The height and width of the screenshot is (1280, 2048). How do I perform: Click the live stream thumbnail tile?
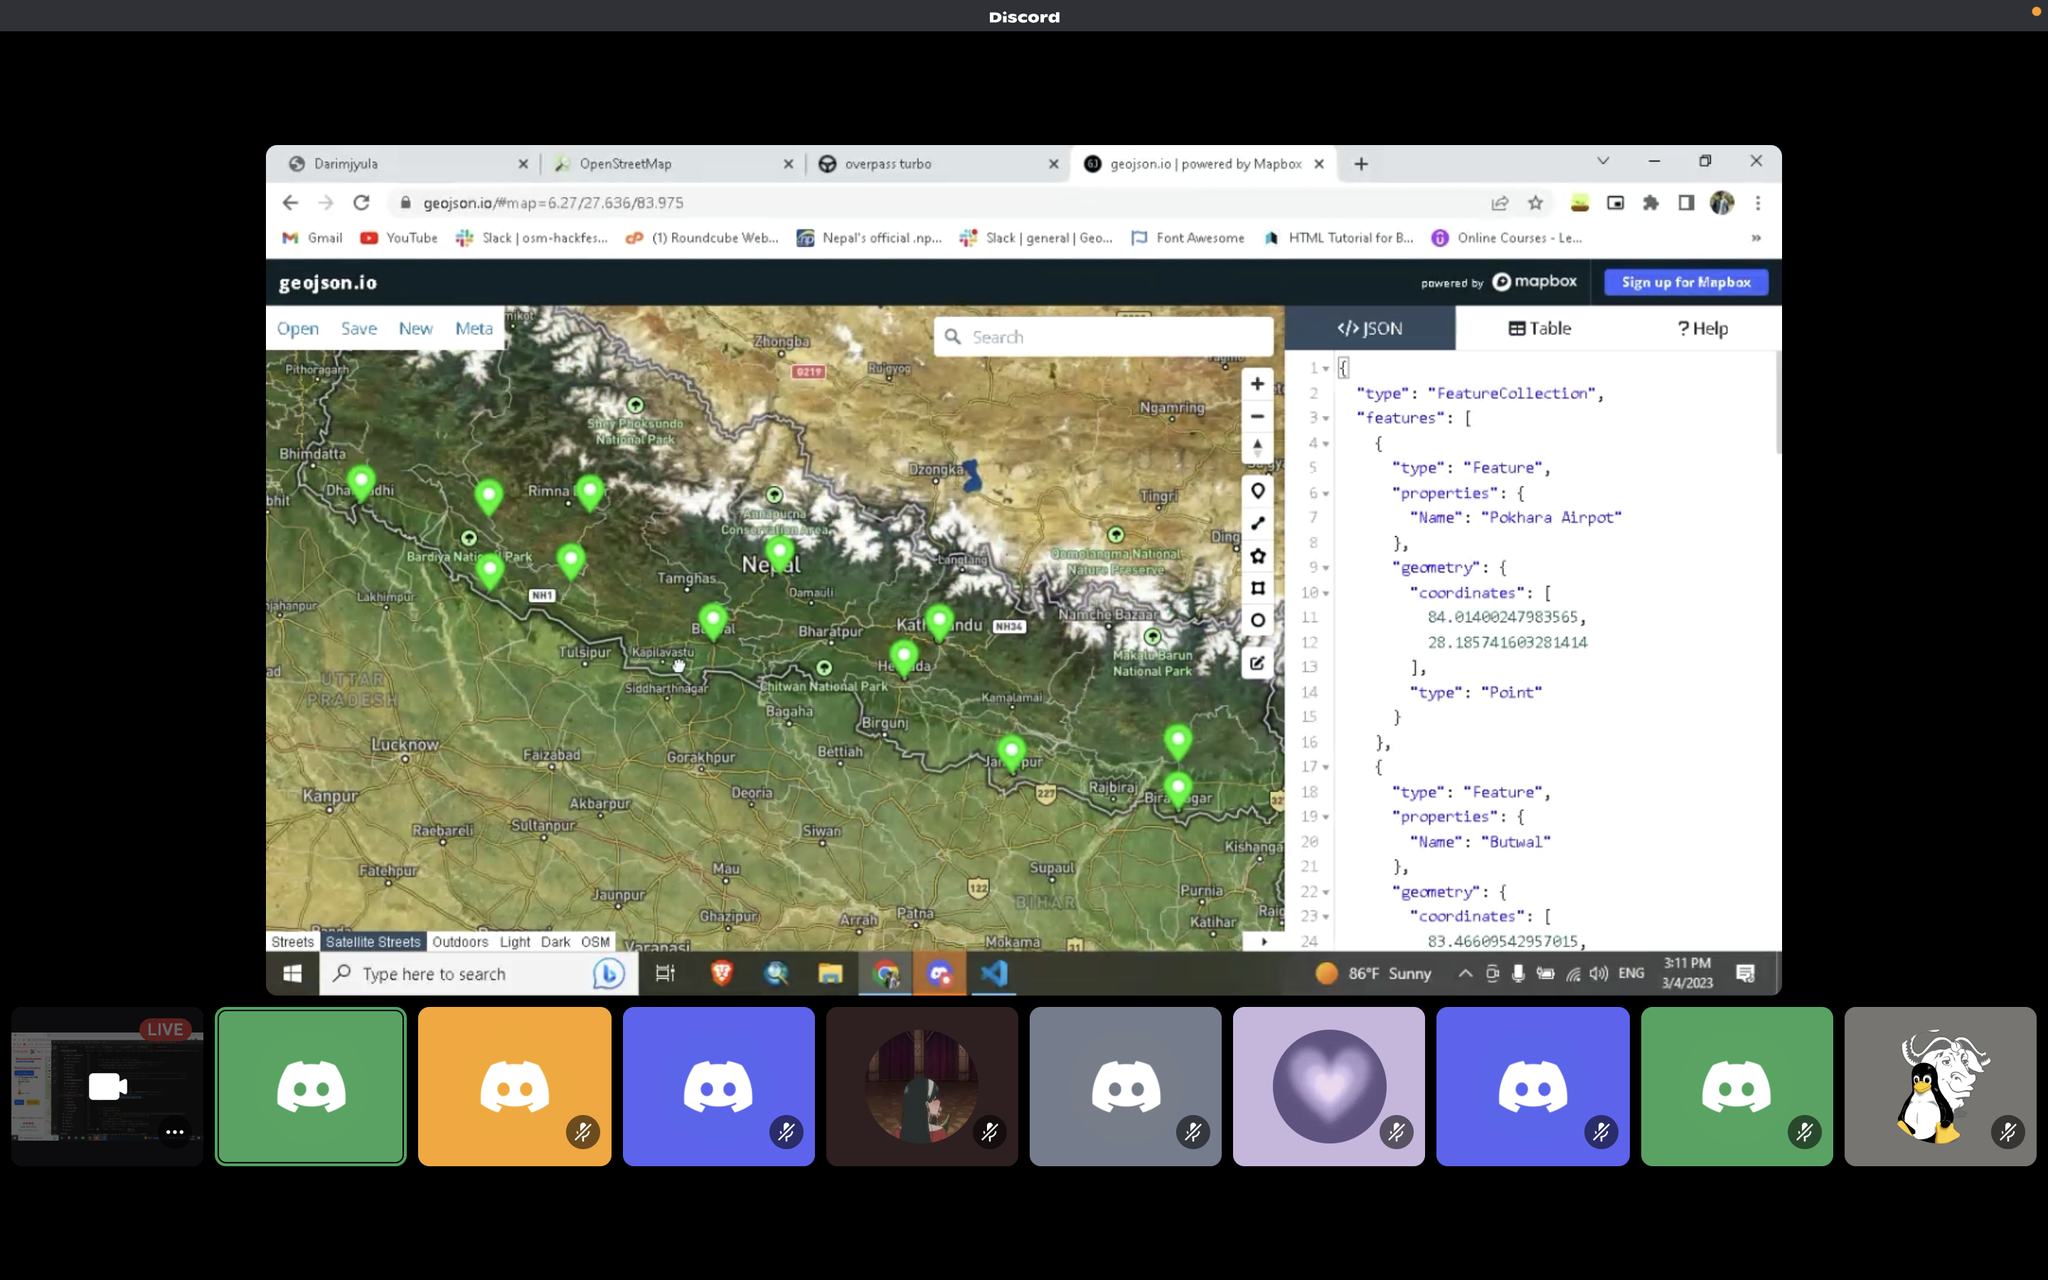tap(106, 1086)
